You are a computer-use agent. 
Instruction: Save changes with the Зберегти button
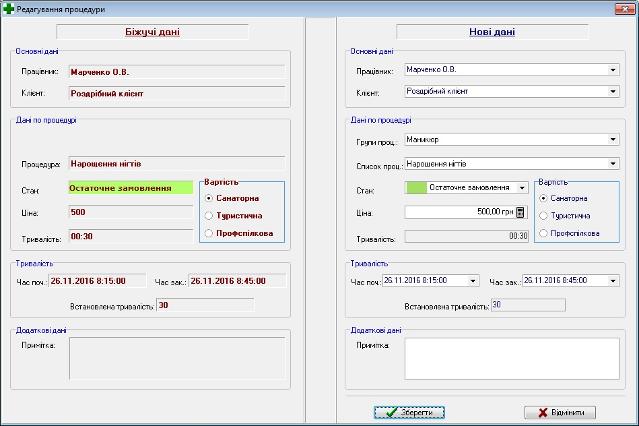click(x=409, y=412)
